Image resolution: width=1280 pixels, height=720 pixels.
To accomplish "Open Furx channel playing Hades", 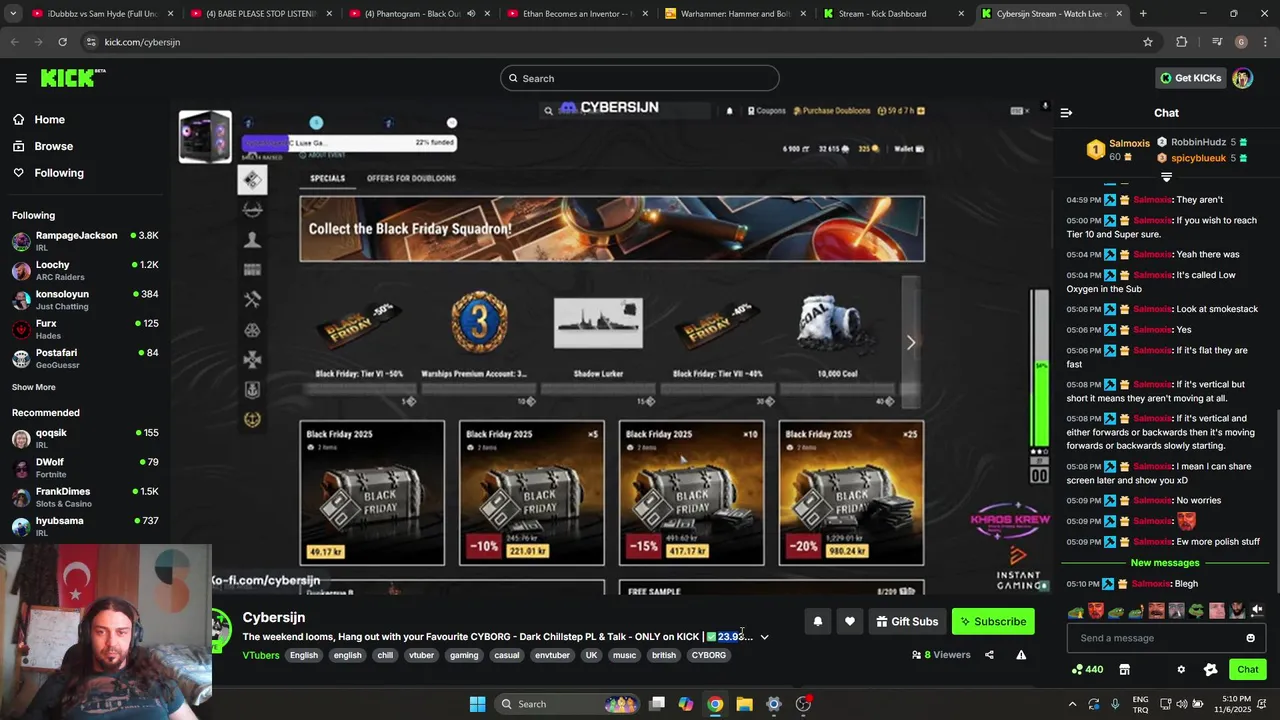I will coord(85,328).
